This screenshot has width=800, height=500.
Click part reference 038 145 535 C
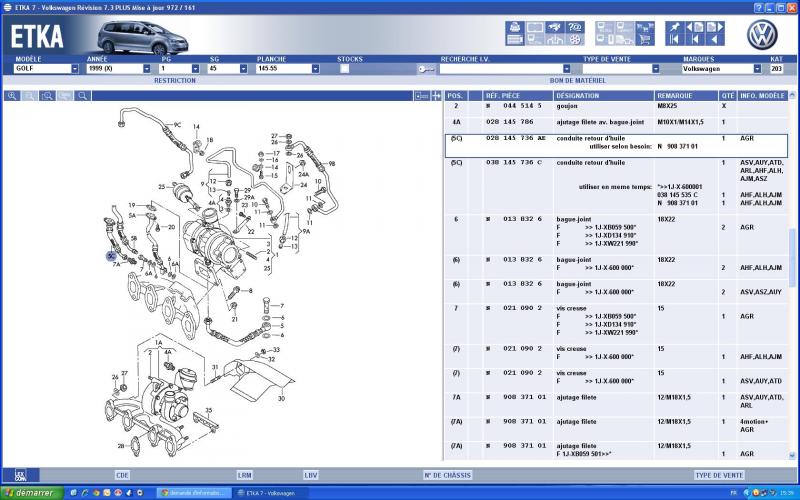(x=678, y=195)
